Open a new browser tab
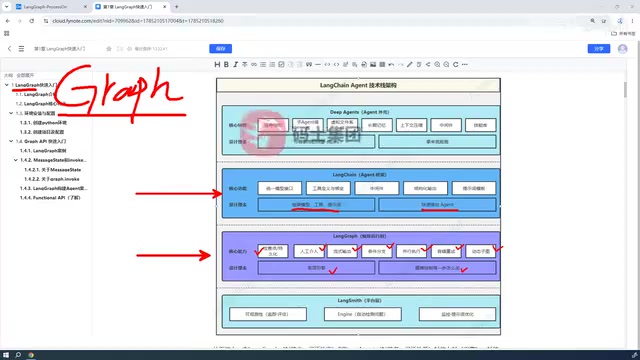The image size is (640, 360). (177, 7)
